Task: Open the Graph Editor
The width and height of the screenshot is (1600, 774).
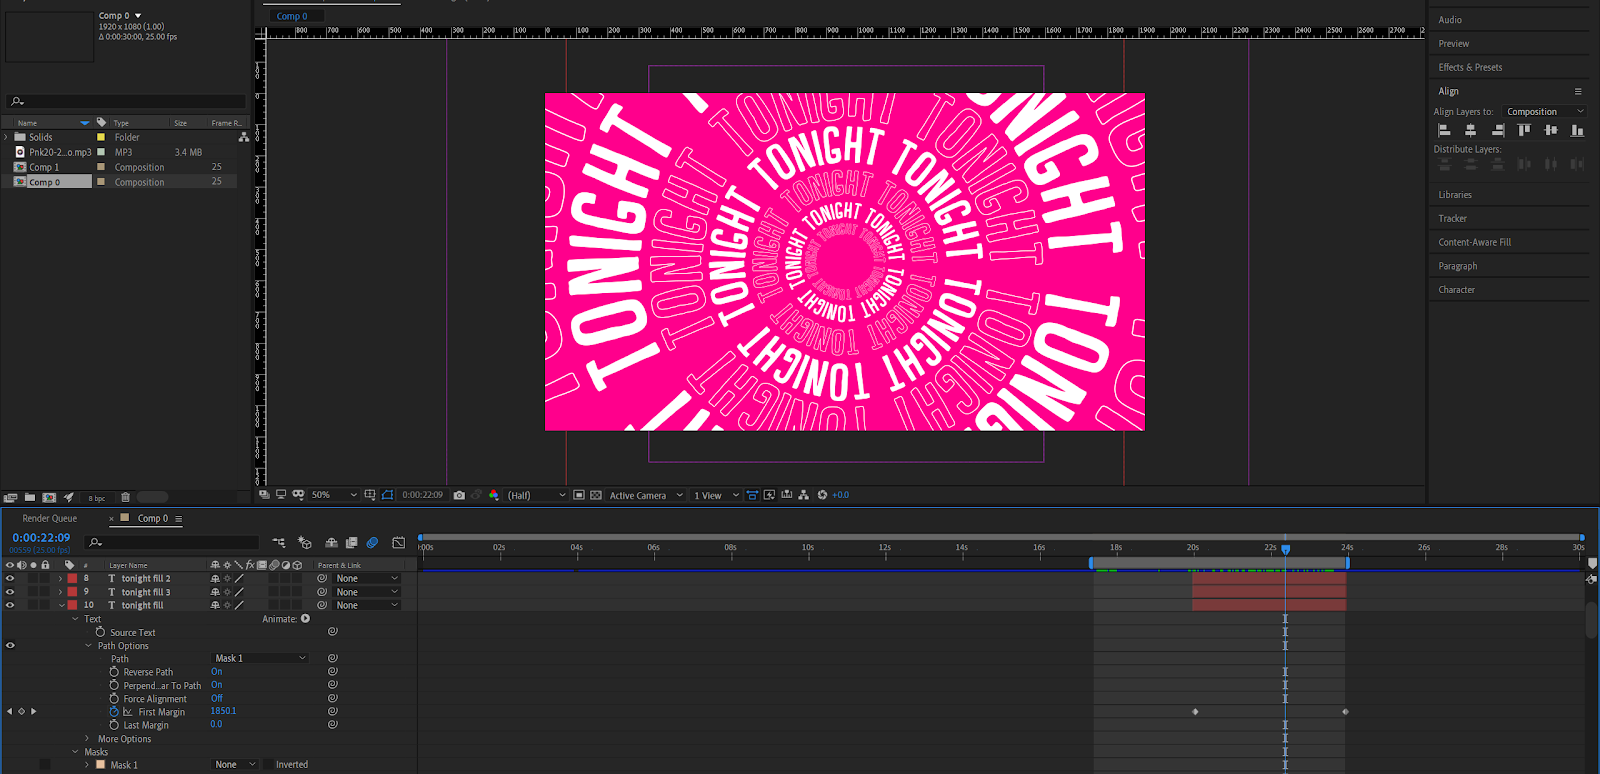Action: [399, 543]
